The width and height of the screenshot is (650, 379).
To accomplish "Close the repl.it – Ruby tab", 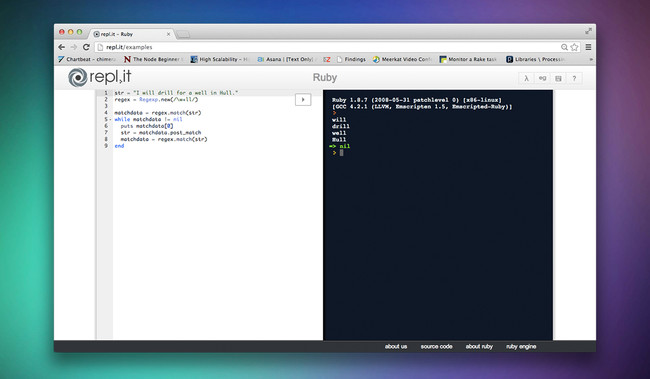I will tap(168, 34).
